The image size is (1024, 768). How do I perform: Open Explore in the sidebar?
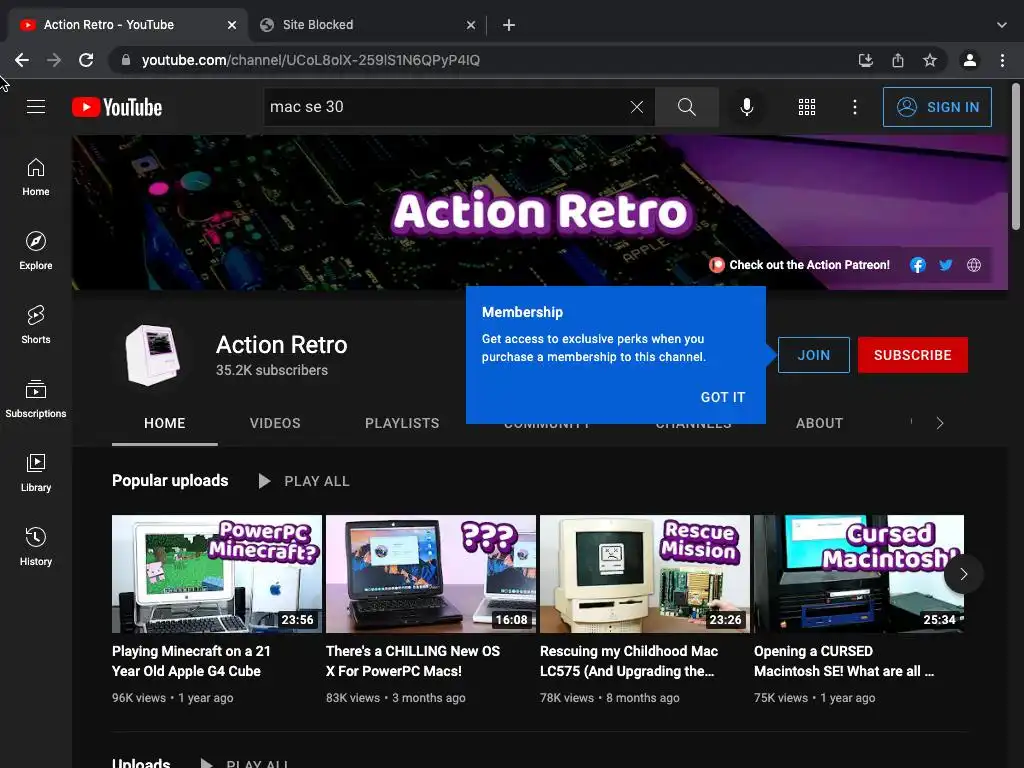click(36, 251)
